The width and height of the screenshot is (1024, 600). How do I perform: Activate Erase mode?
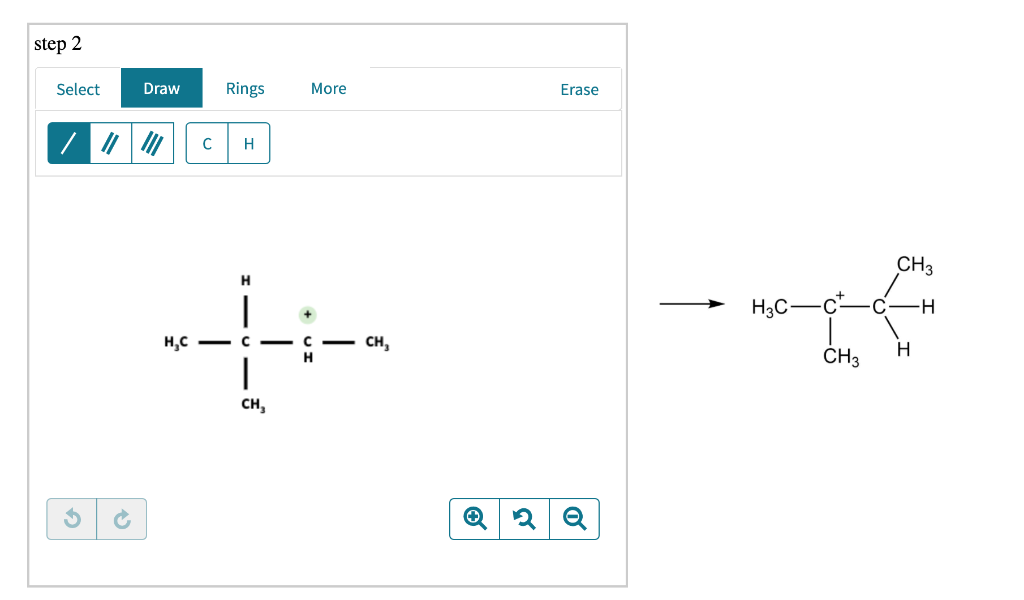pyautogui.click(x=580, y=89)
